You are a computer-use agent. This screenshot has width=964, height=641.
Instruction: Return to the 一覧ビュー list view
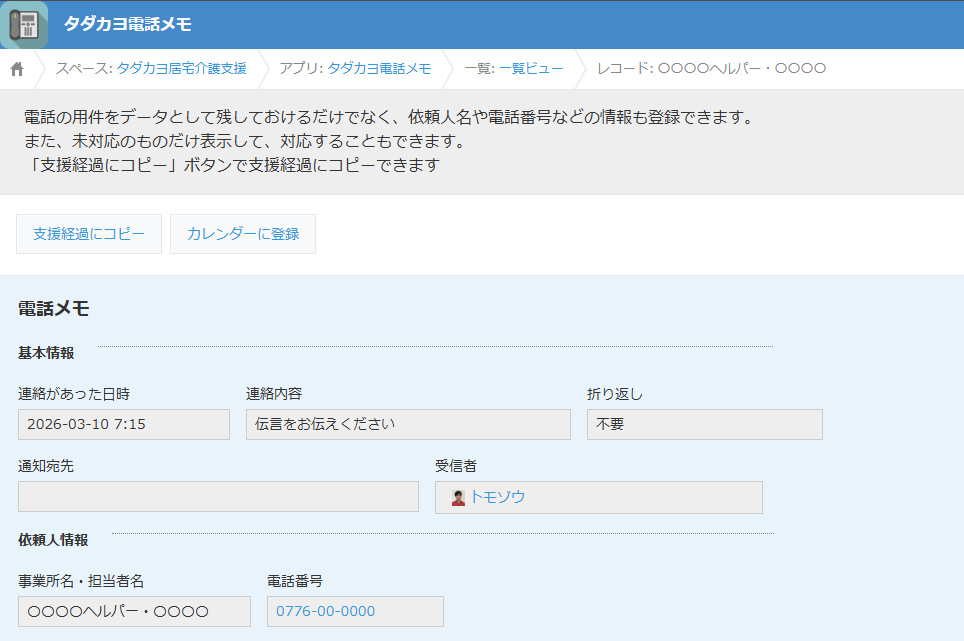[531, 69]
